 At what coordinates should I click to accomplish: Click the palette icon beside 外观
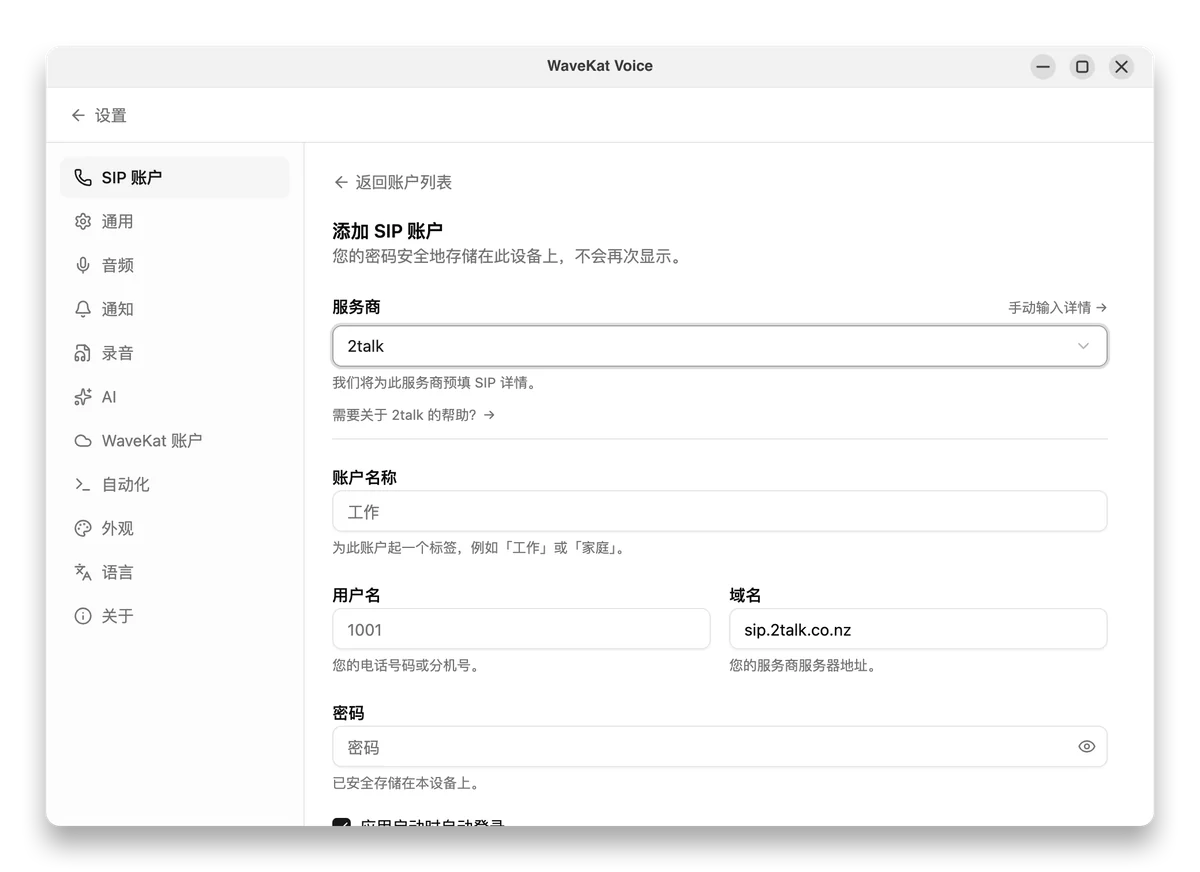click(83, 529)
